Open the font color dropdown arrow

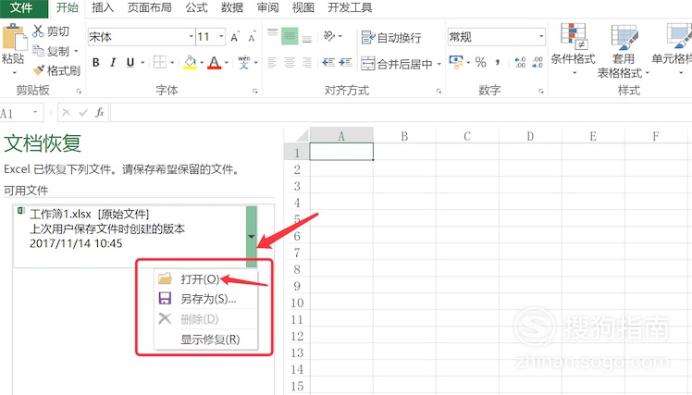point(226,63)
